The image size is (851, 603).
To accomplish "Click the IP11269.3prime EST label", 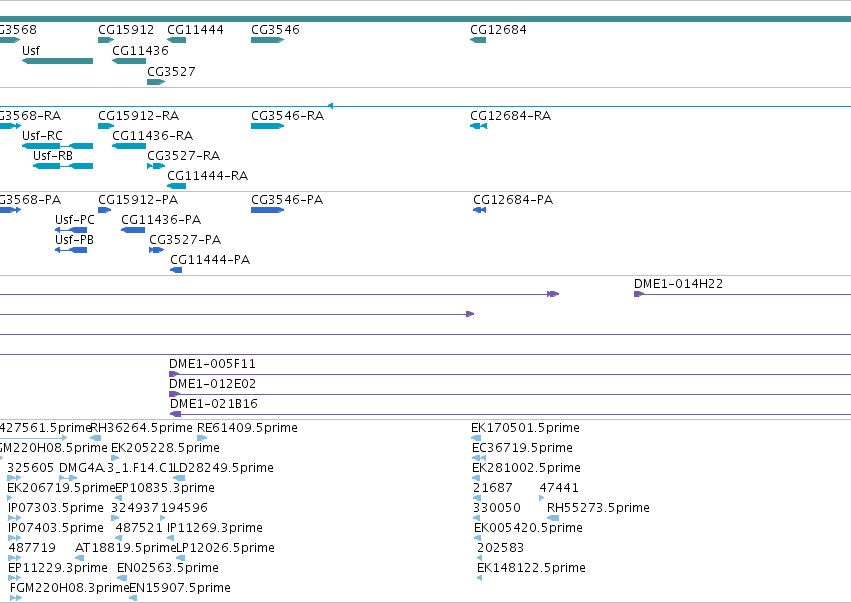I will (x=215, y=528).
